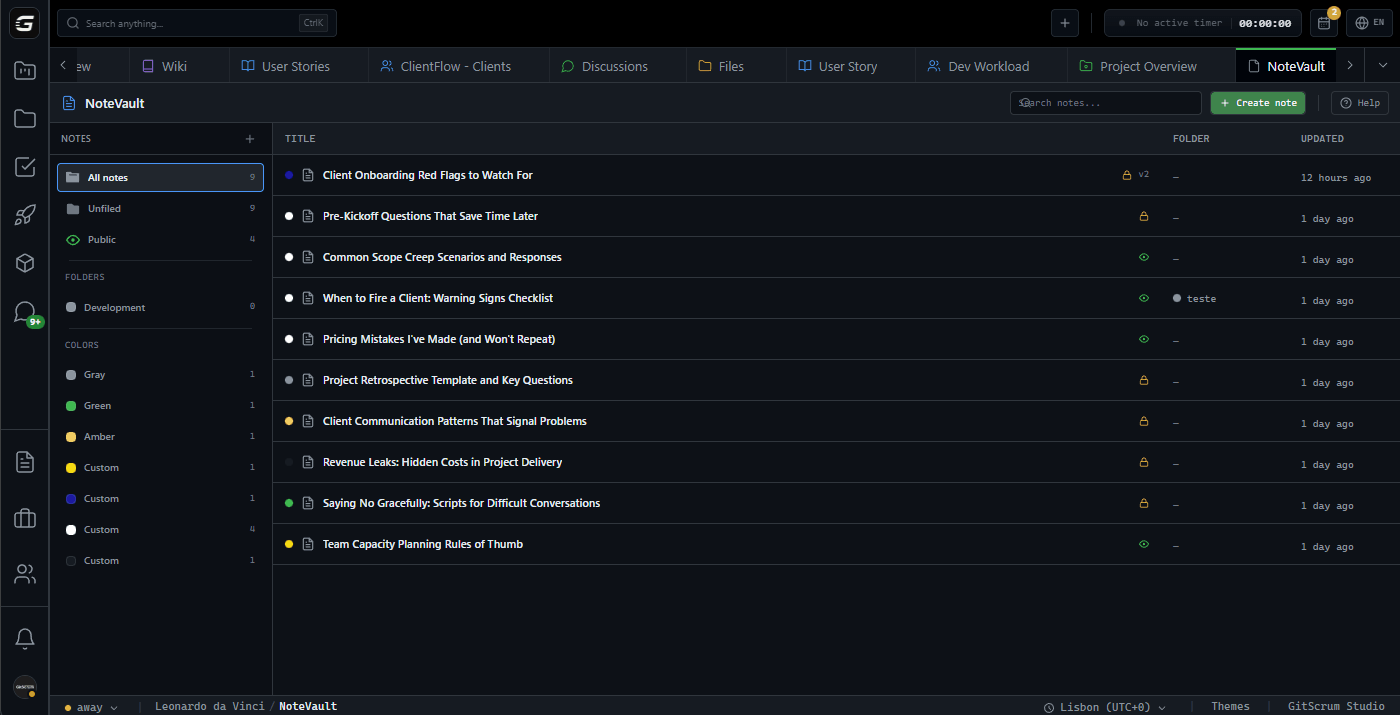Click the Create note button
The height and width of the screenshot is (715, 1400).
(x=1257, y=103)
